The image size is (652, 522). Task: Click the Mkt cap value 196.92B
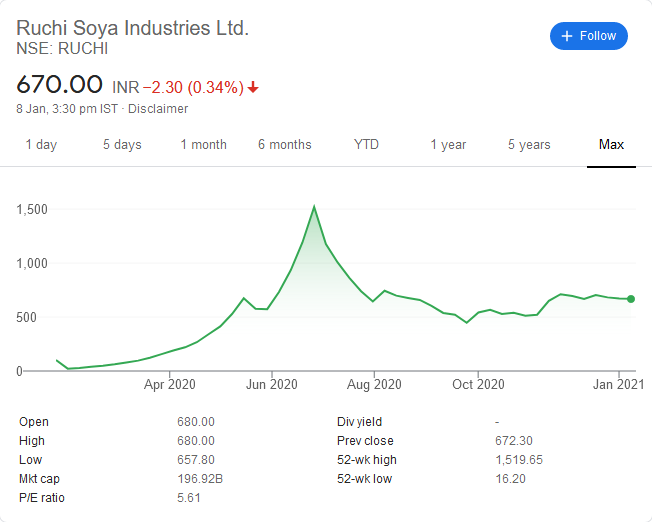point(200,479)
